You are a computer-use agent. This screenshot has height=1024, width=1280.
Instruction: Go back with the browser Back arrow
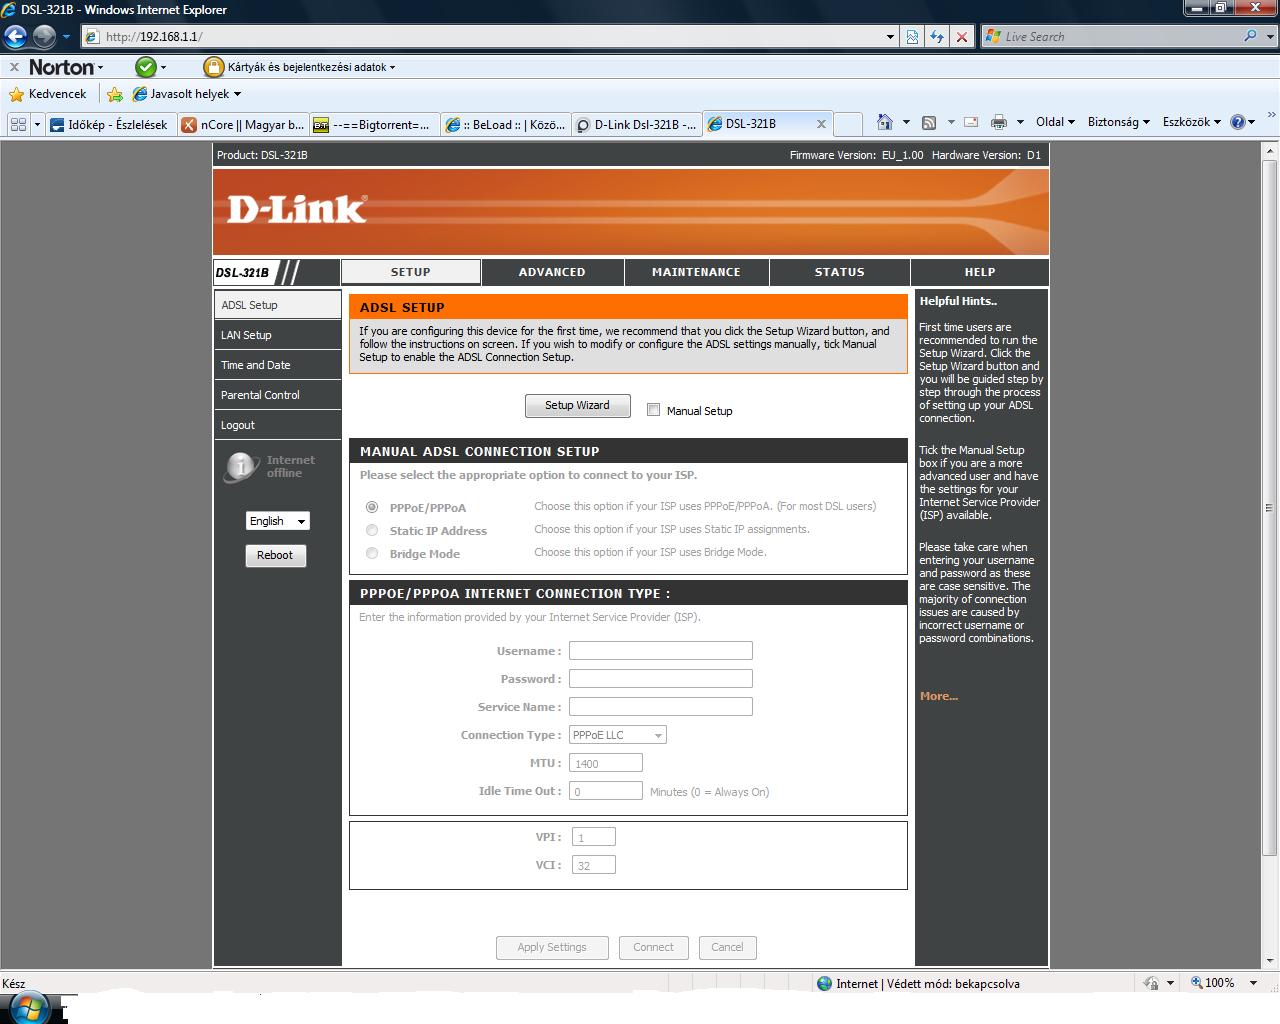[15, 37]
